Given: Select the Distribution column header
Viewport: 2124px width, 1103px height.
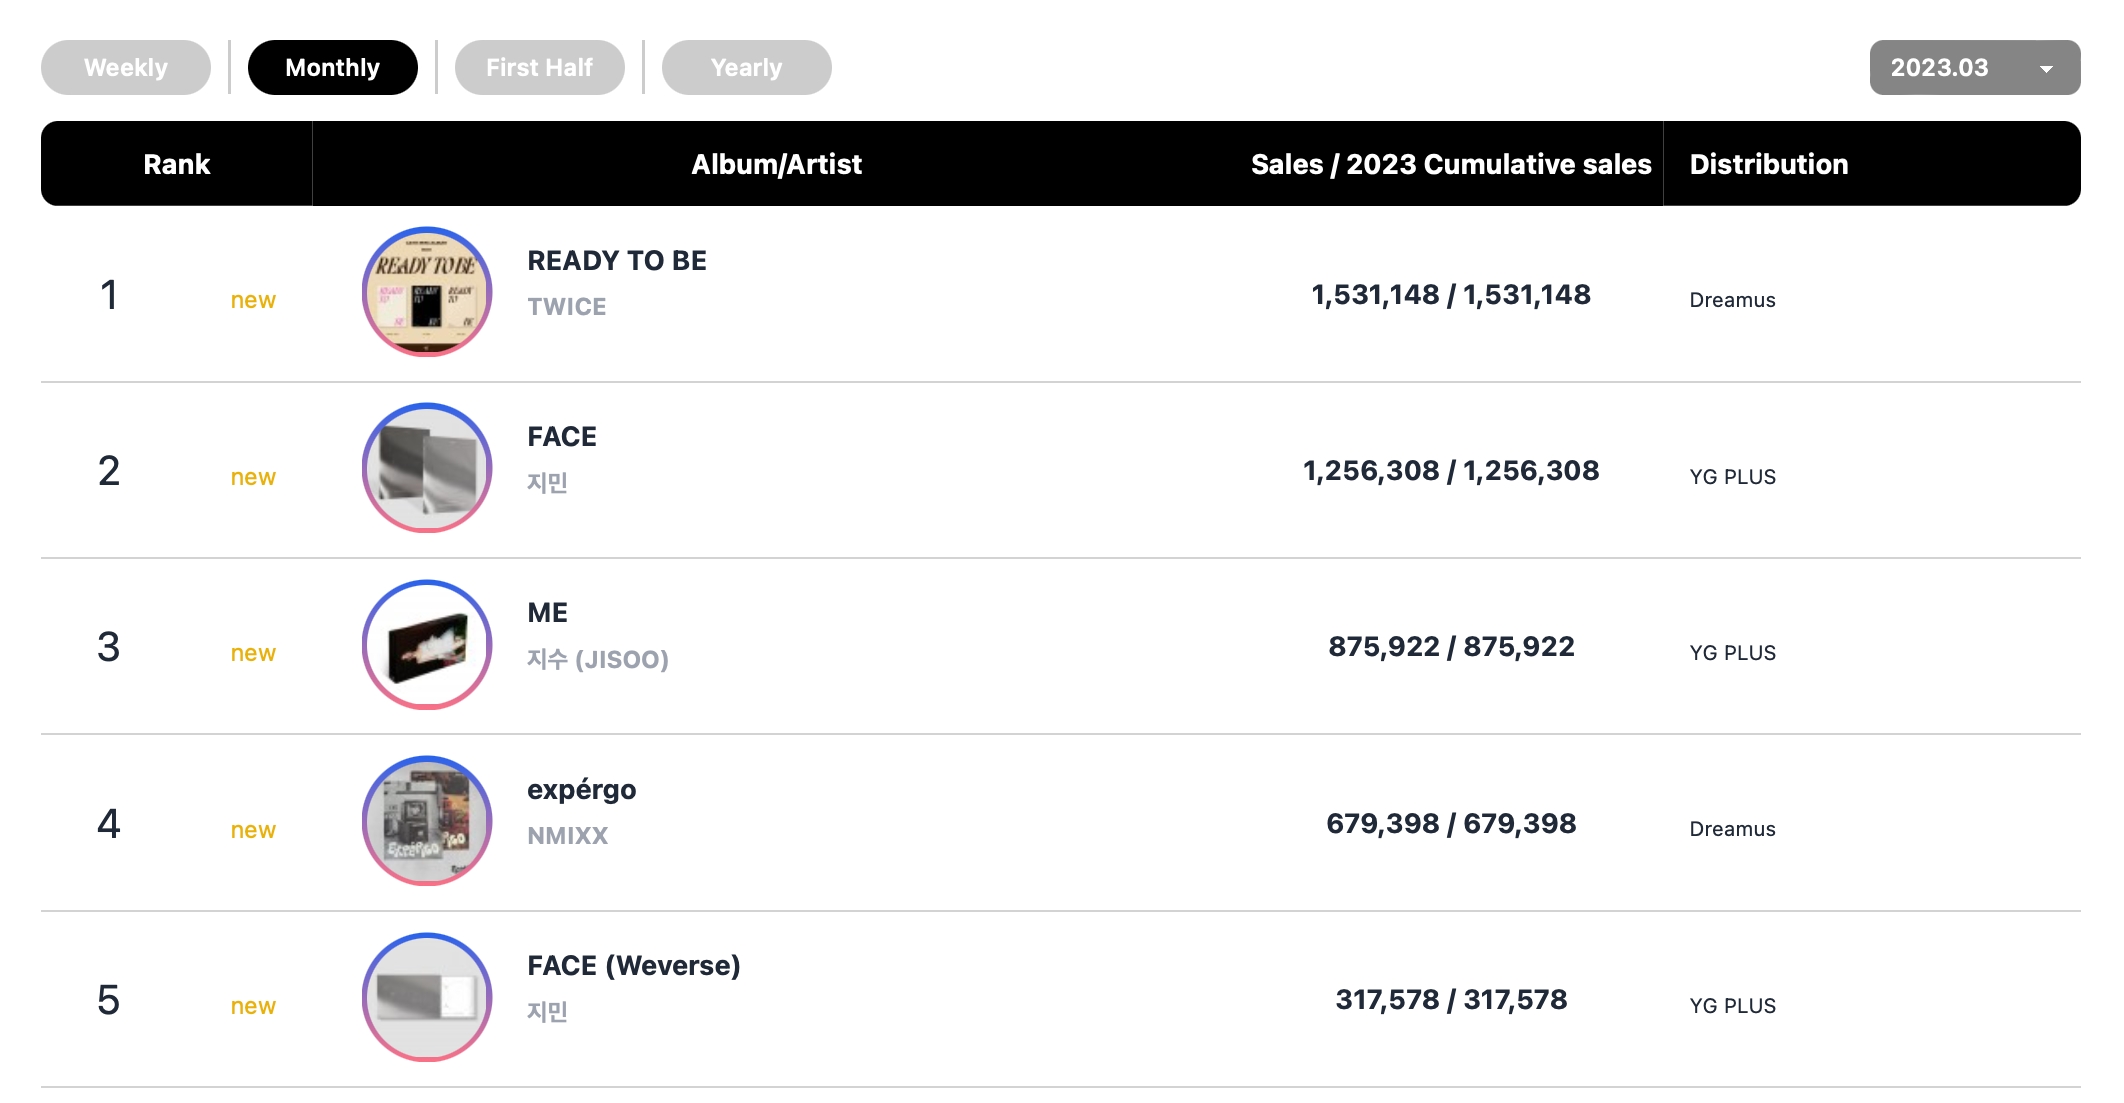Looking at the screenshot, I should click(1769, 164).
